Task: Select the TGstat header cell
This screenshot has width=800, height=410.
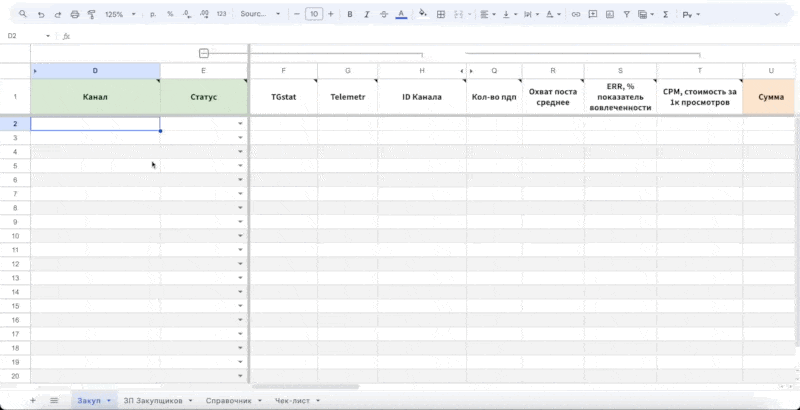Action: coord(284,96)
